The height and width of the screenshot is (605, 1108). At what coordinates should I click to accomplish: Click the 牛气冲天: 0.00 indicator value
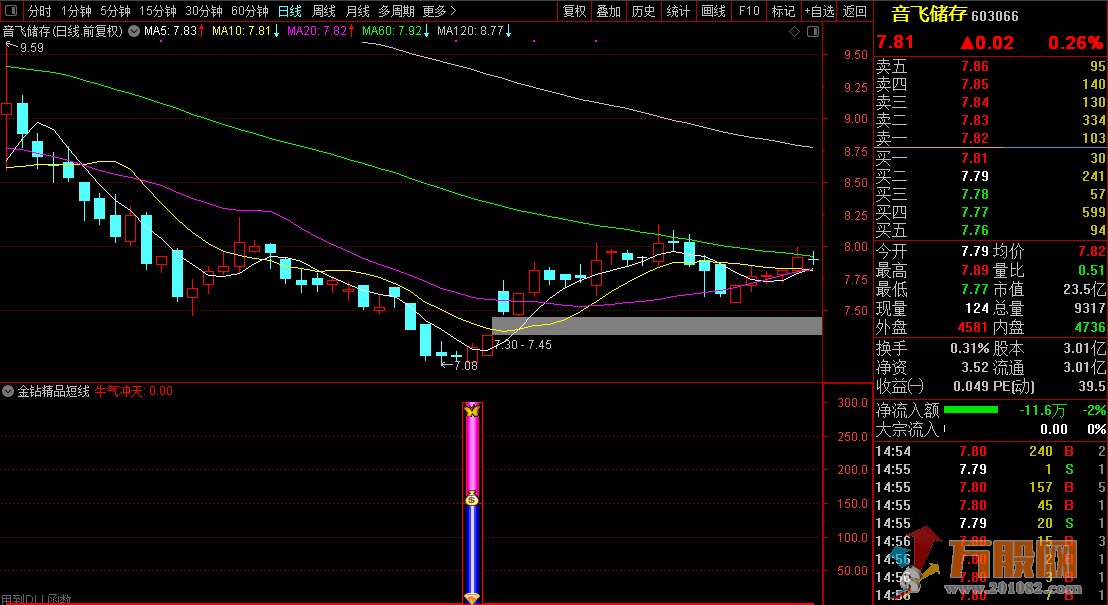134,391
